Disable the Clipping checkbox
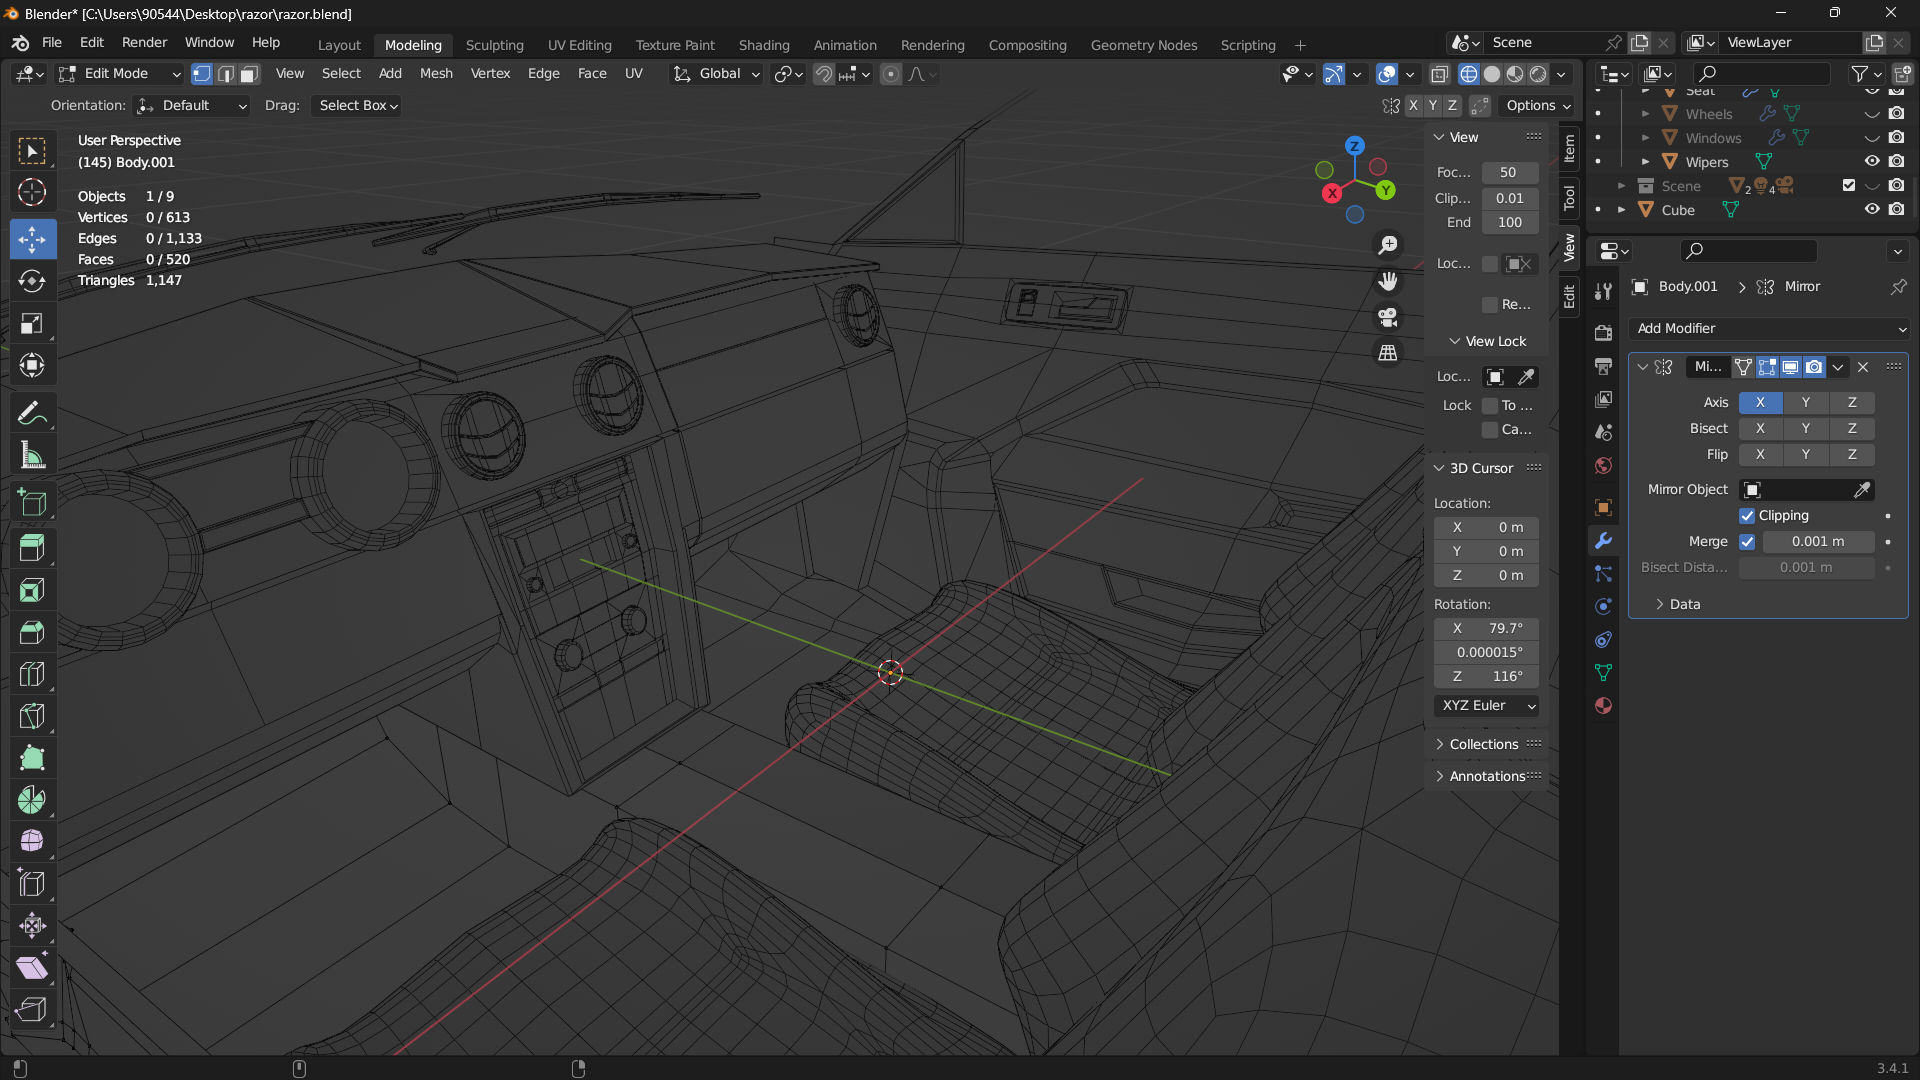This screenshot has height=1080, width=1920. pos(1747,516)
